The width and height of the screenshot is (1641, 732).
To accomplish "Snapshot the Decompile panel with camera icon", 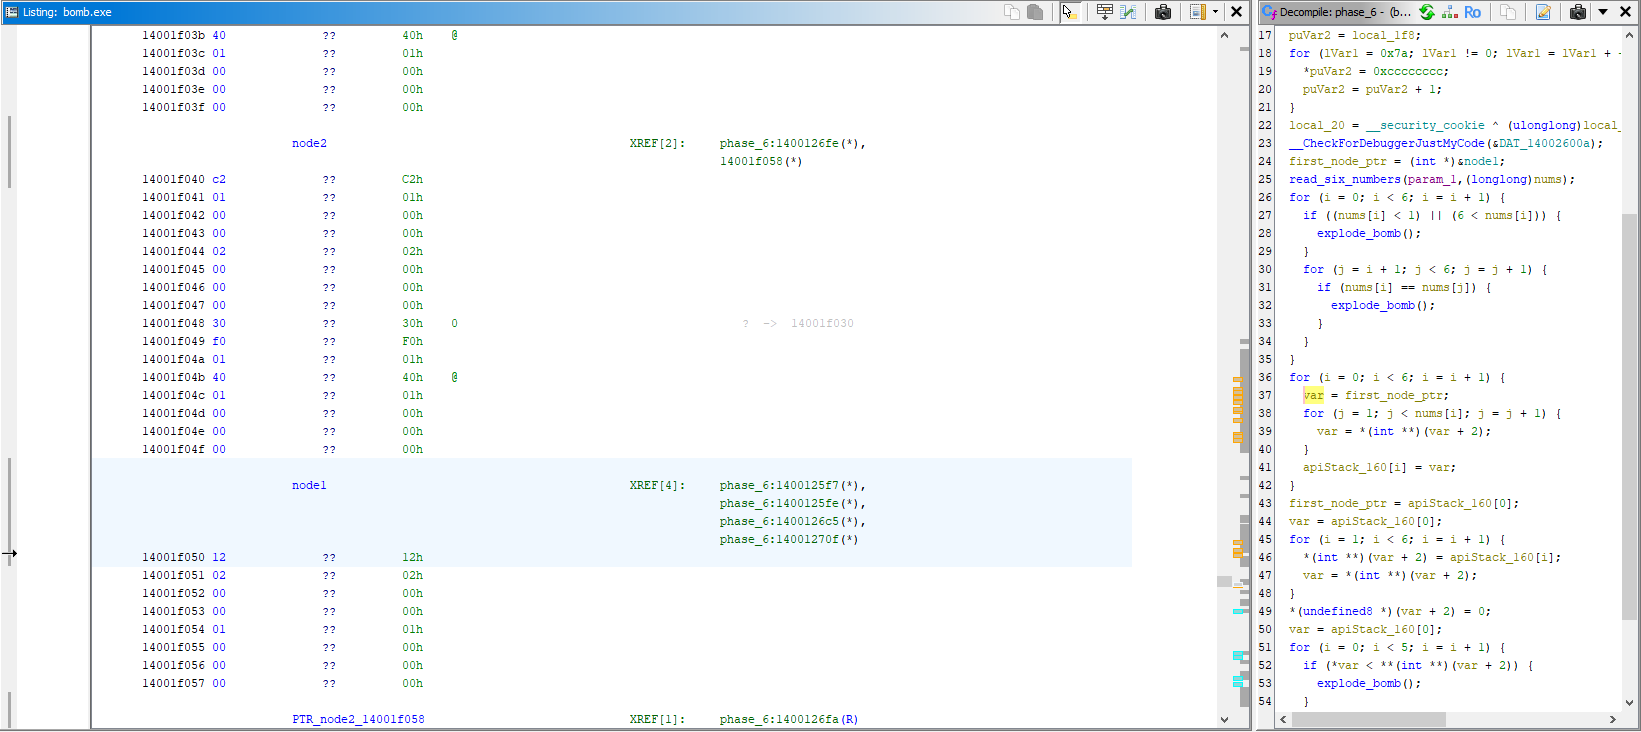I will [1578, 12].
